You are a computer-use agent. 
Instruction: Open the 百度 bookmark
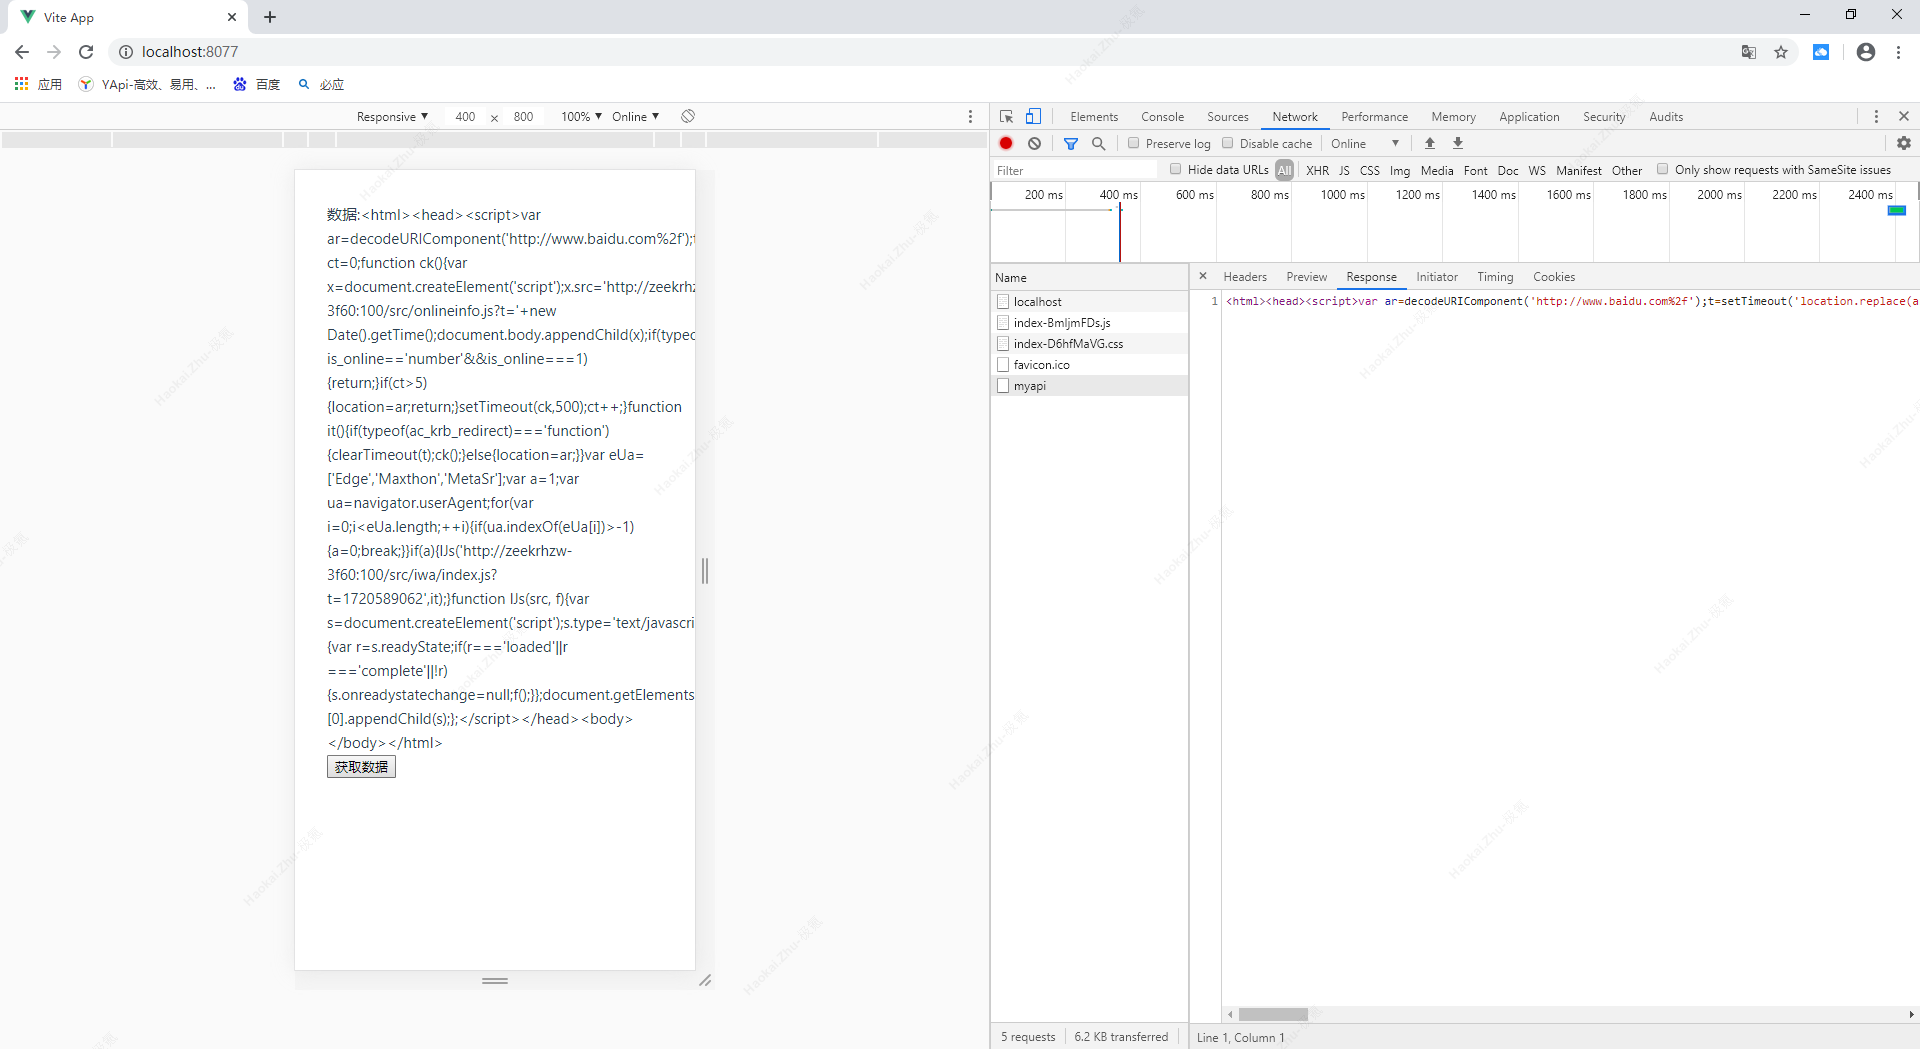(257, 85)
